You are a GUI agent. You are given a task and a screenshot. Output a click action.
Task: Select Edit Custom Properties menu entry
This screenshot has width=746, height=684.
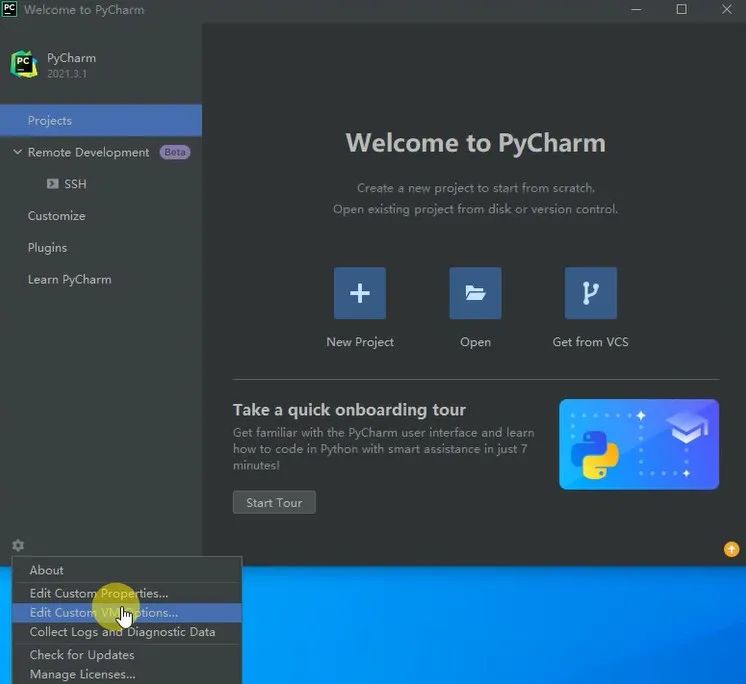pyautogui.click(x=99, y=593)
